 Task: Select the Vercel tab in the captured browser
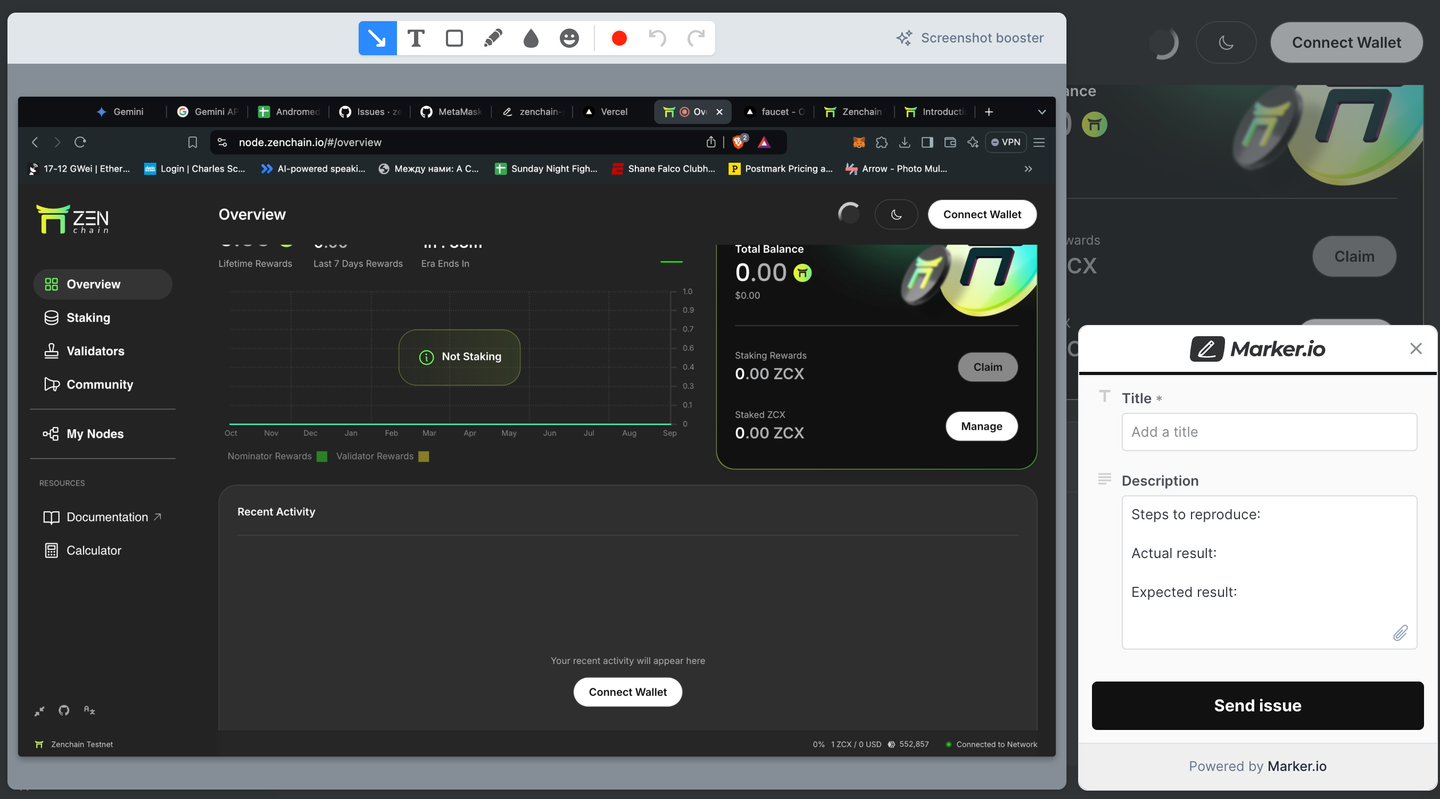(613, 112)
